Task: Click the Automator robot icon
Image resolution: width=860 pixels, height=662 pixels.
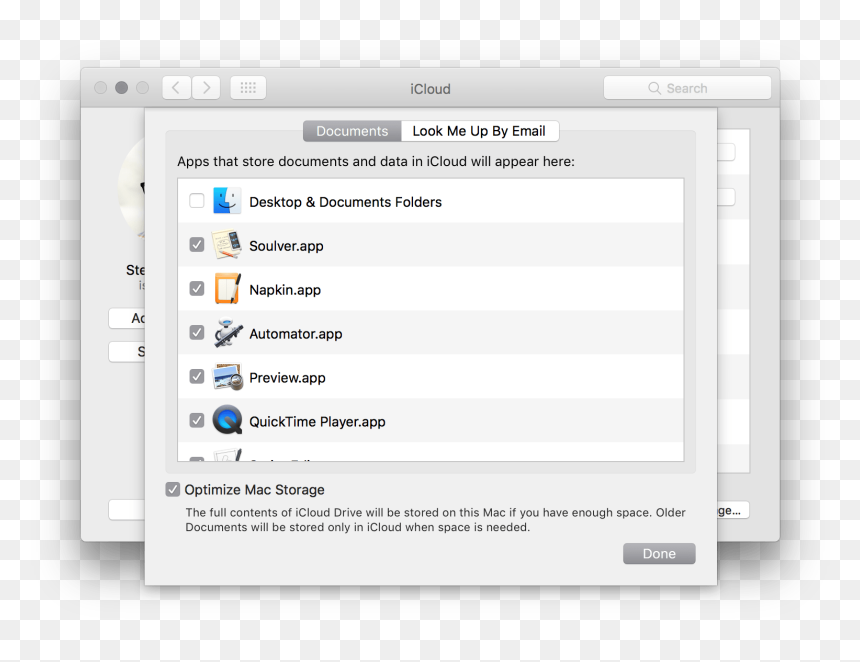Action: [228, 332]
